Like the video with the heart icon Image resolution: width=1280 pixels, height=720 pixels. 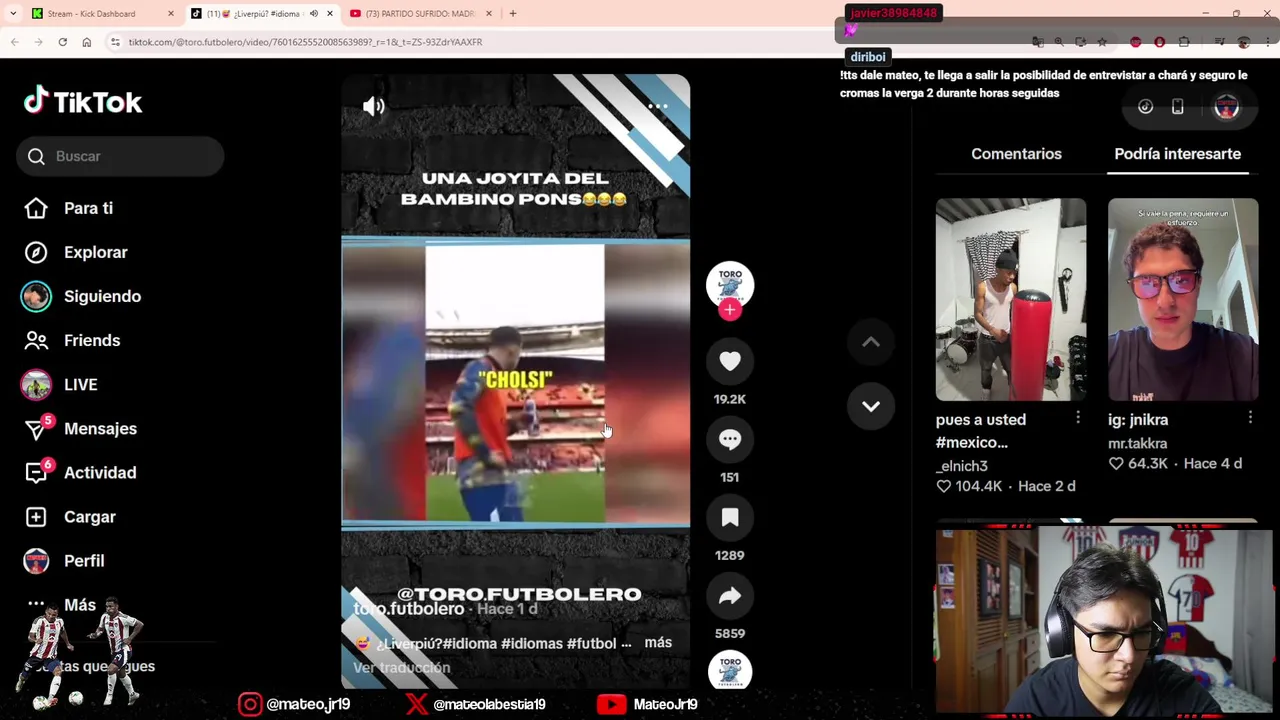[730, 361]
